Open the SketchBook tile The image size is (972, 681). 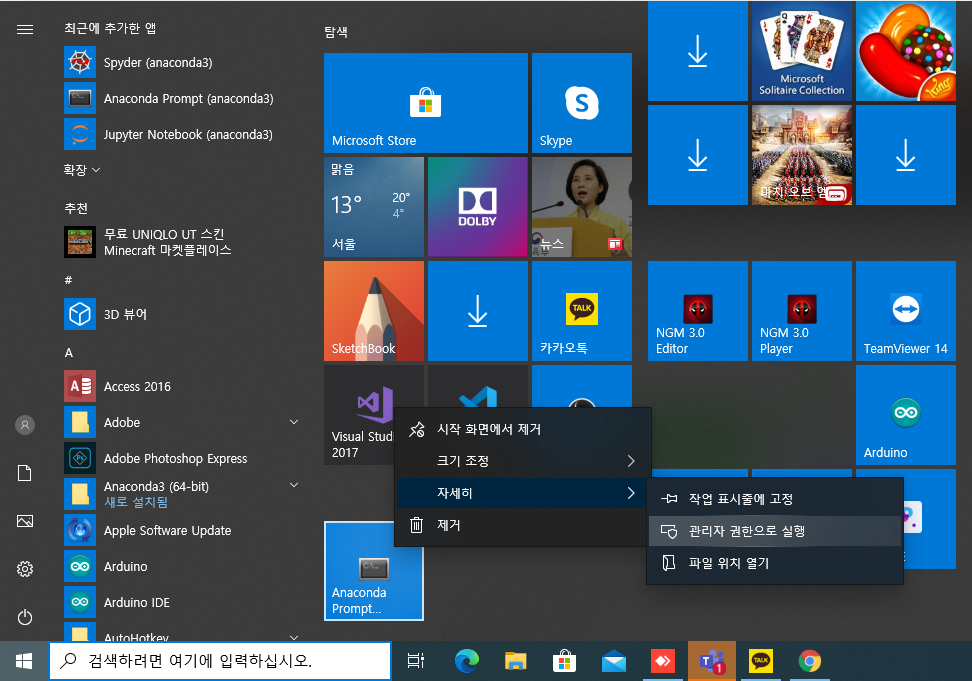click(x=374, y=311)
